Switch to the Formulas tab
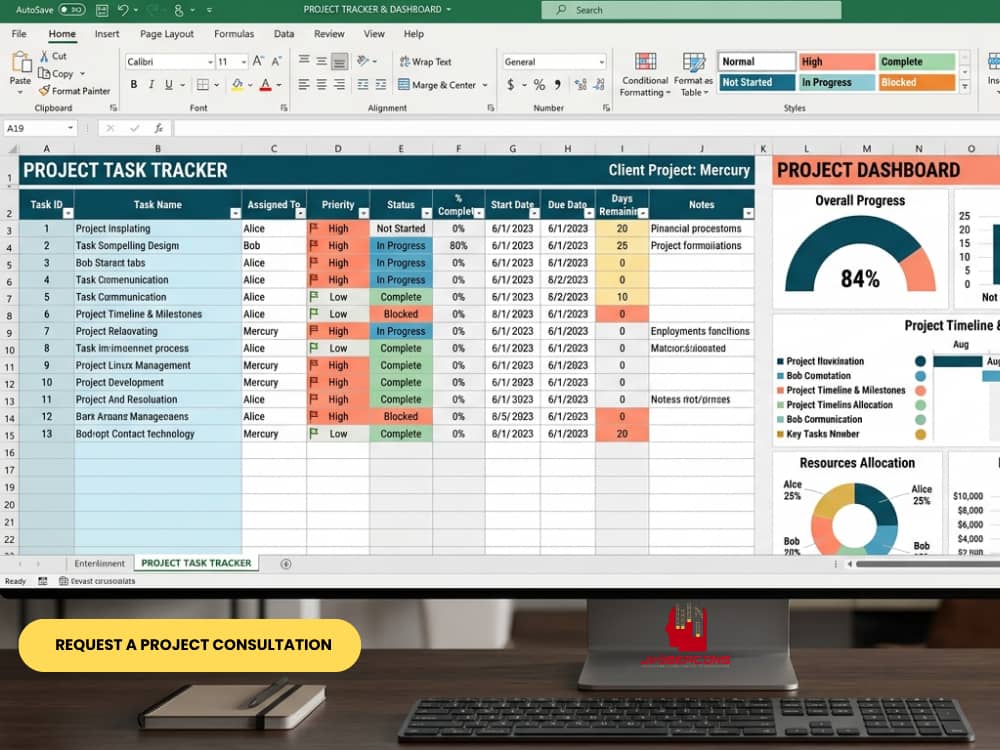The height and width of the screenshot is (750, 1000). tap(233, 34)
